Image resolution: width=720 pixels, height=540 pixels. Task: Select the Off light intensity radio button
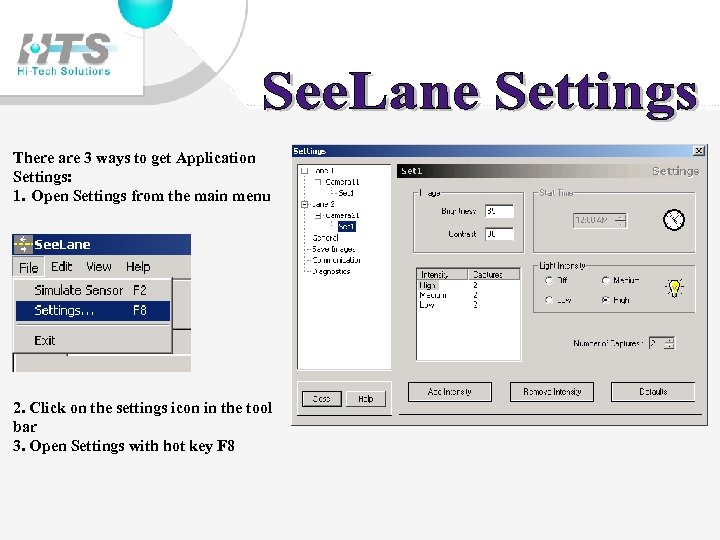(549, 280)
